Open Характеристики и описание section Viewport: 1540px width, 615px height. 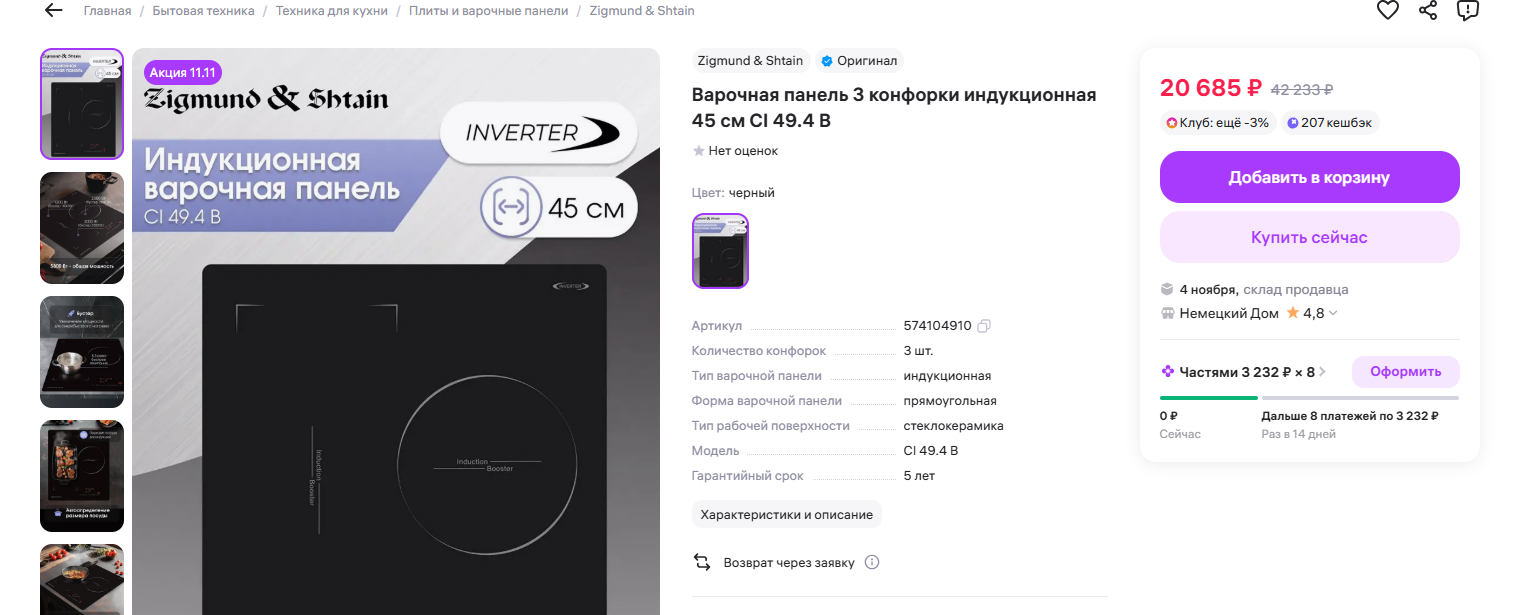click(786, 514)
